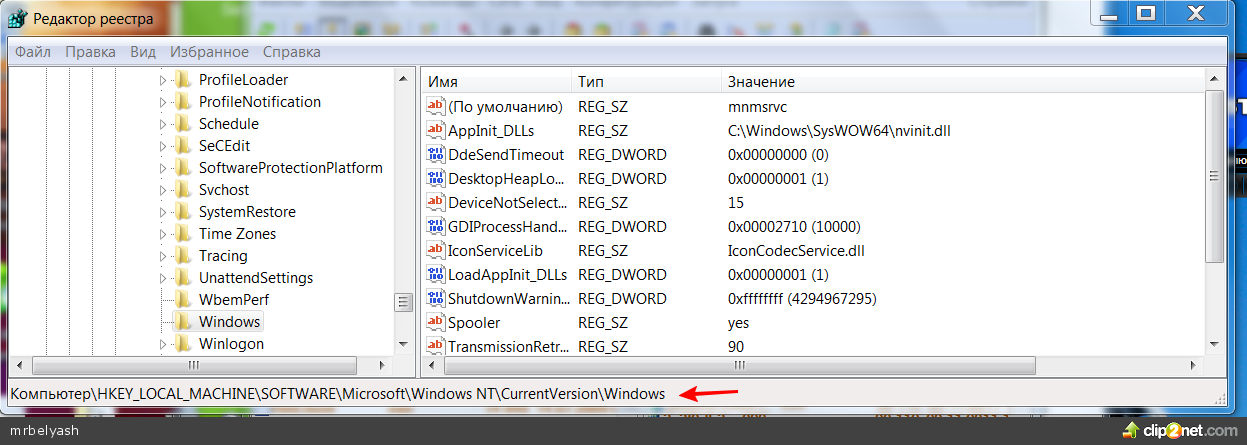Open the Справка menu
This screenshot has width=1247, height=445.
[292, 52]
